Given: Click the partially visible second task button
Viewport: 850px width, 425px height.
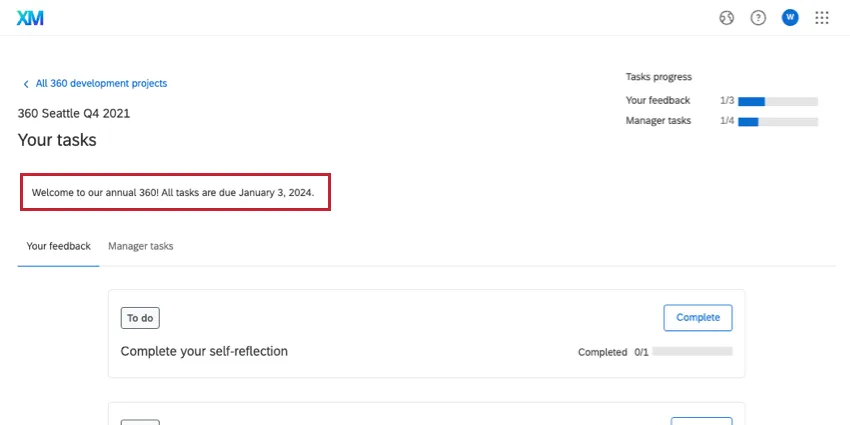Looking at the screenshot, I should point(701,421).
